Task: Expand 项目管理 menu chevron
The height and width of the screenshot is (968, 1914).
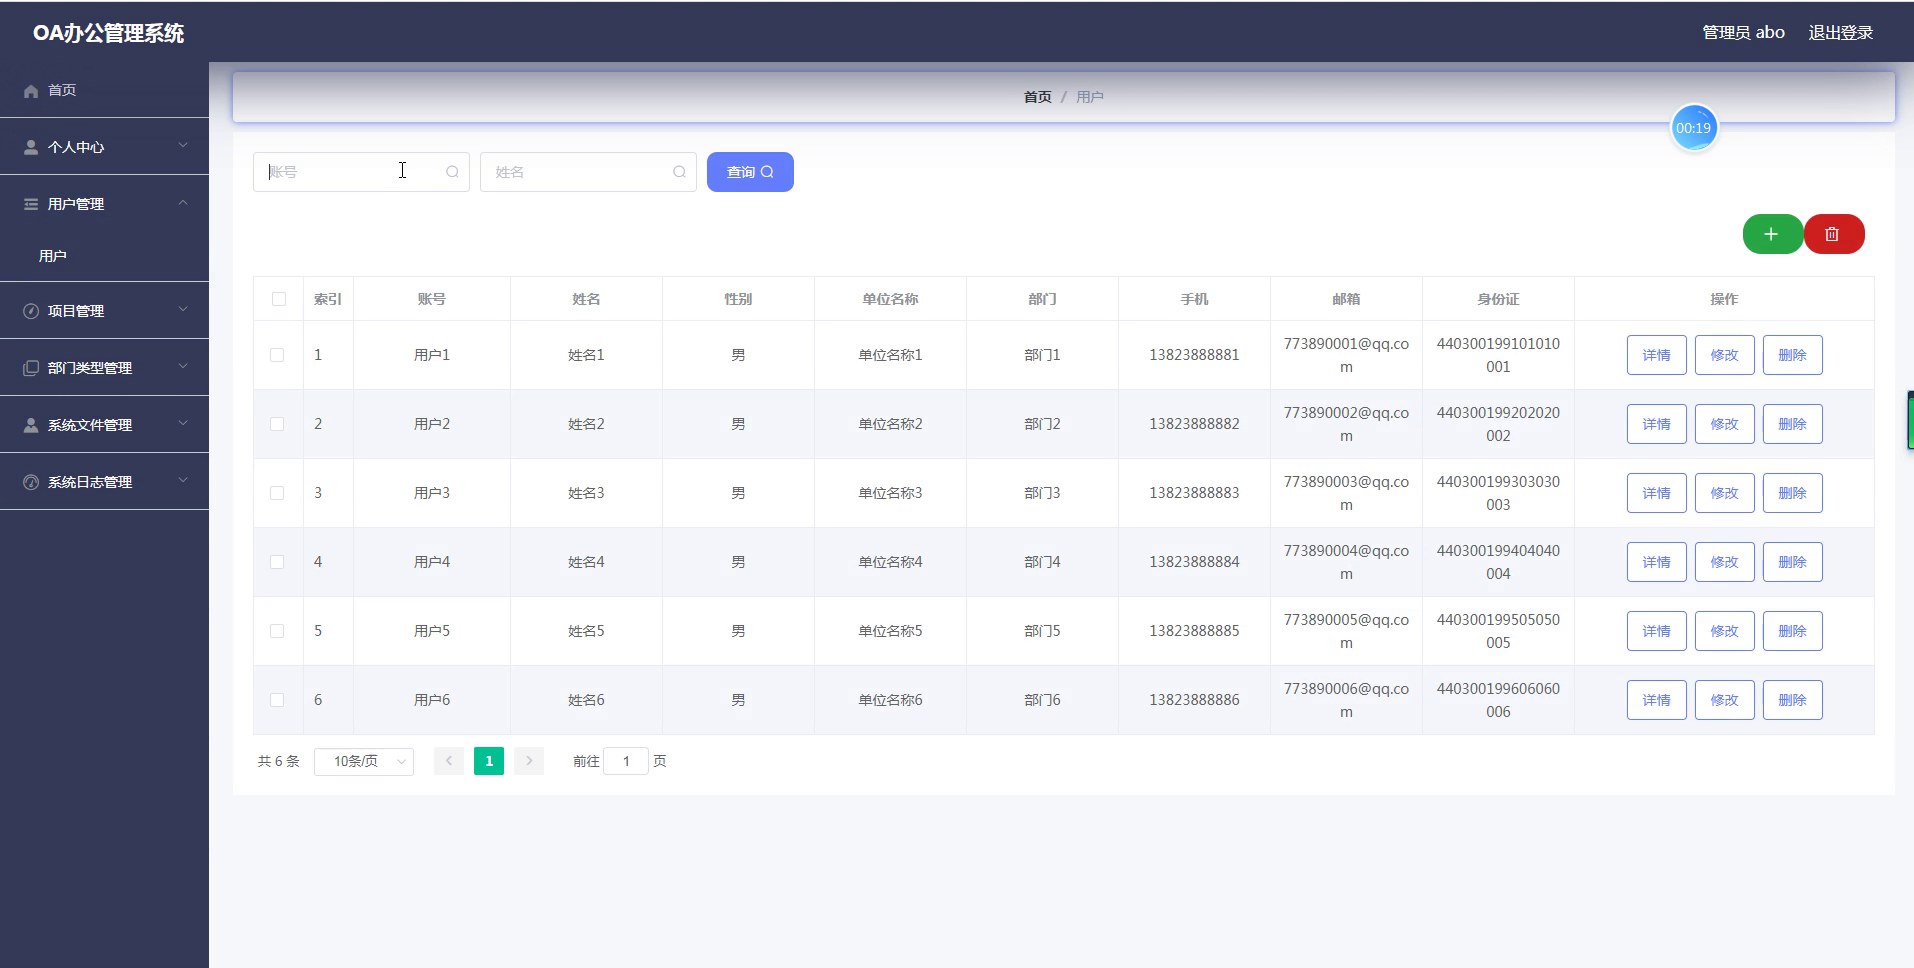Action: click(183, 310)
